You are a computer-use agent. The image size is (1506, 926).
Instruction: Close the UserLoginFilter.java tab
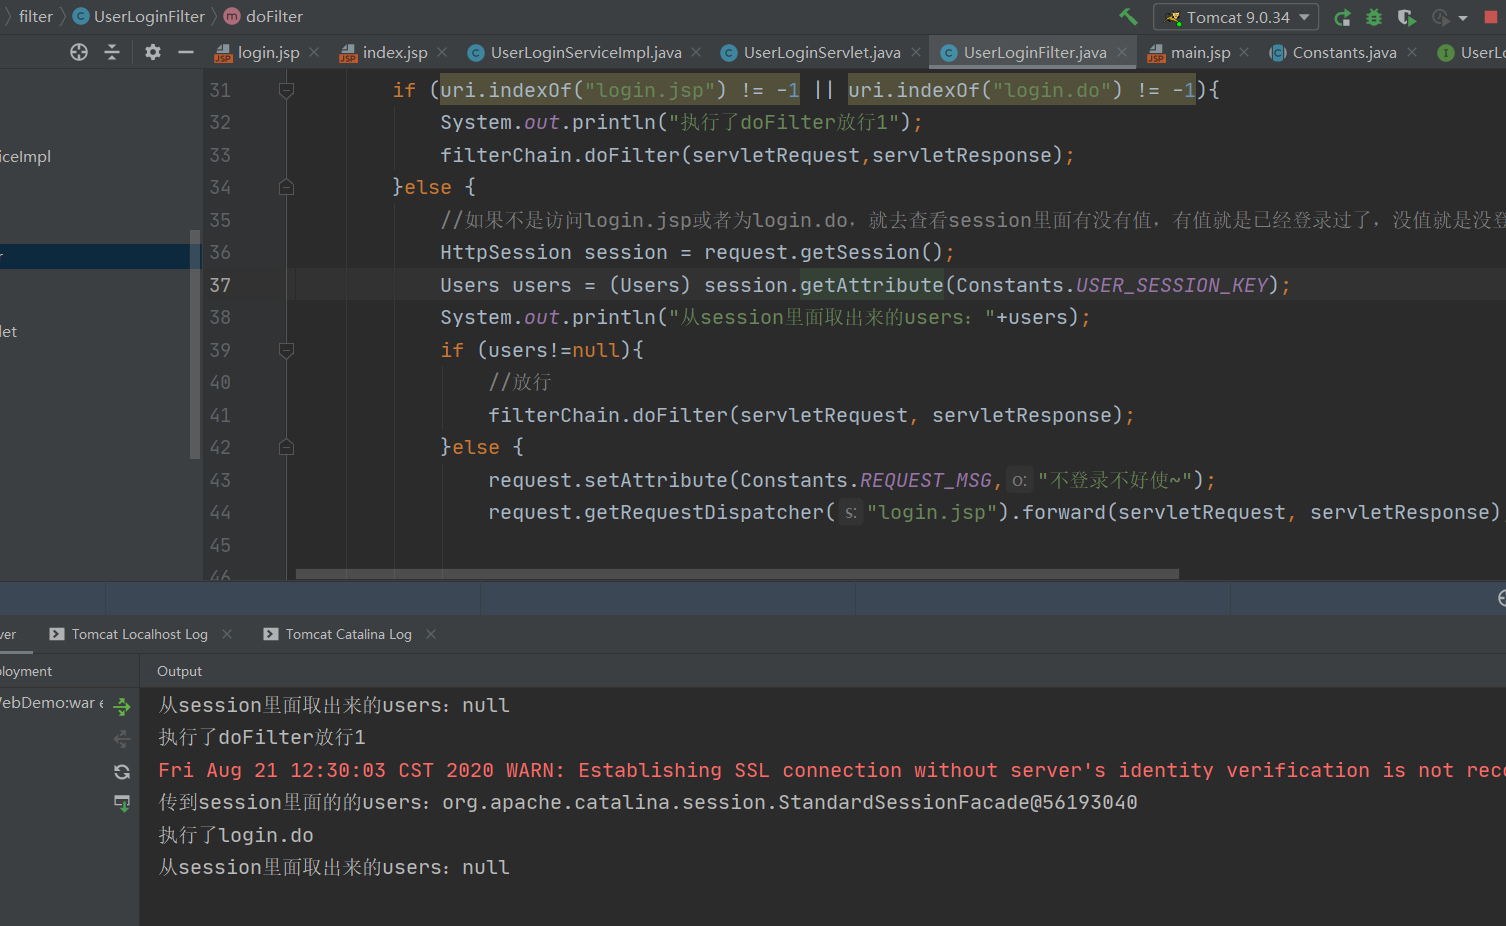[1122, 52]
